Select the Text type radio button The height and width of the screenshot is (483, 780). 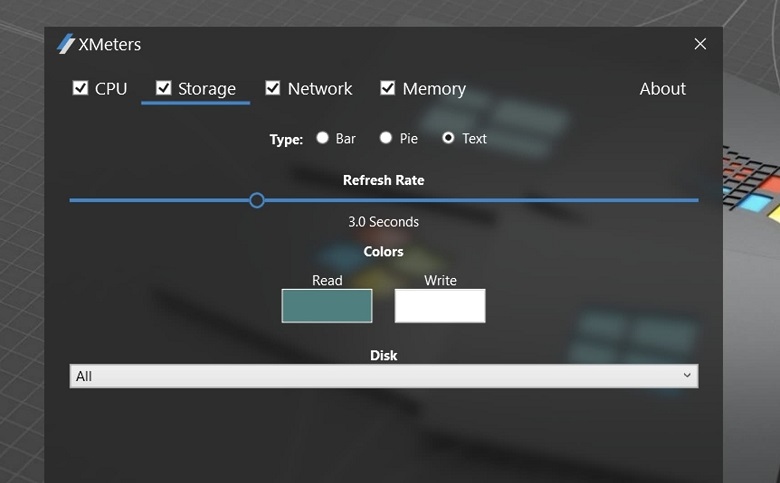coord(448,138)
